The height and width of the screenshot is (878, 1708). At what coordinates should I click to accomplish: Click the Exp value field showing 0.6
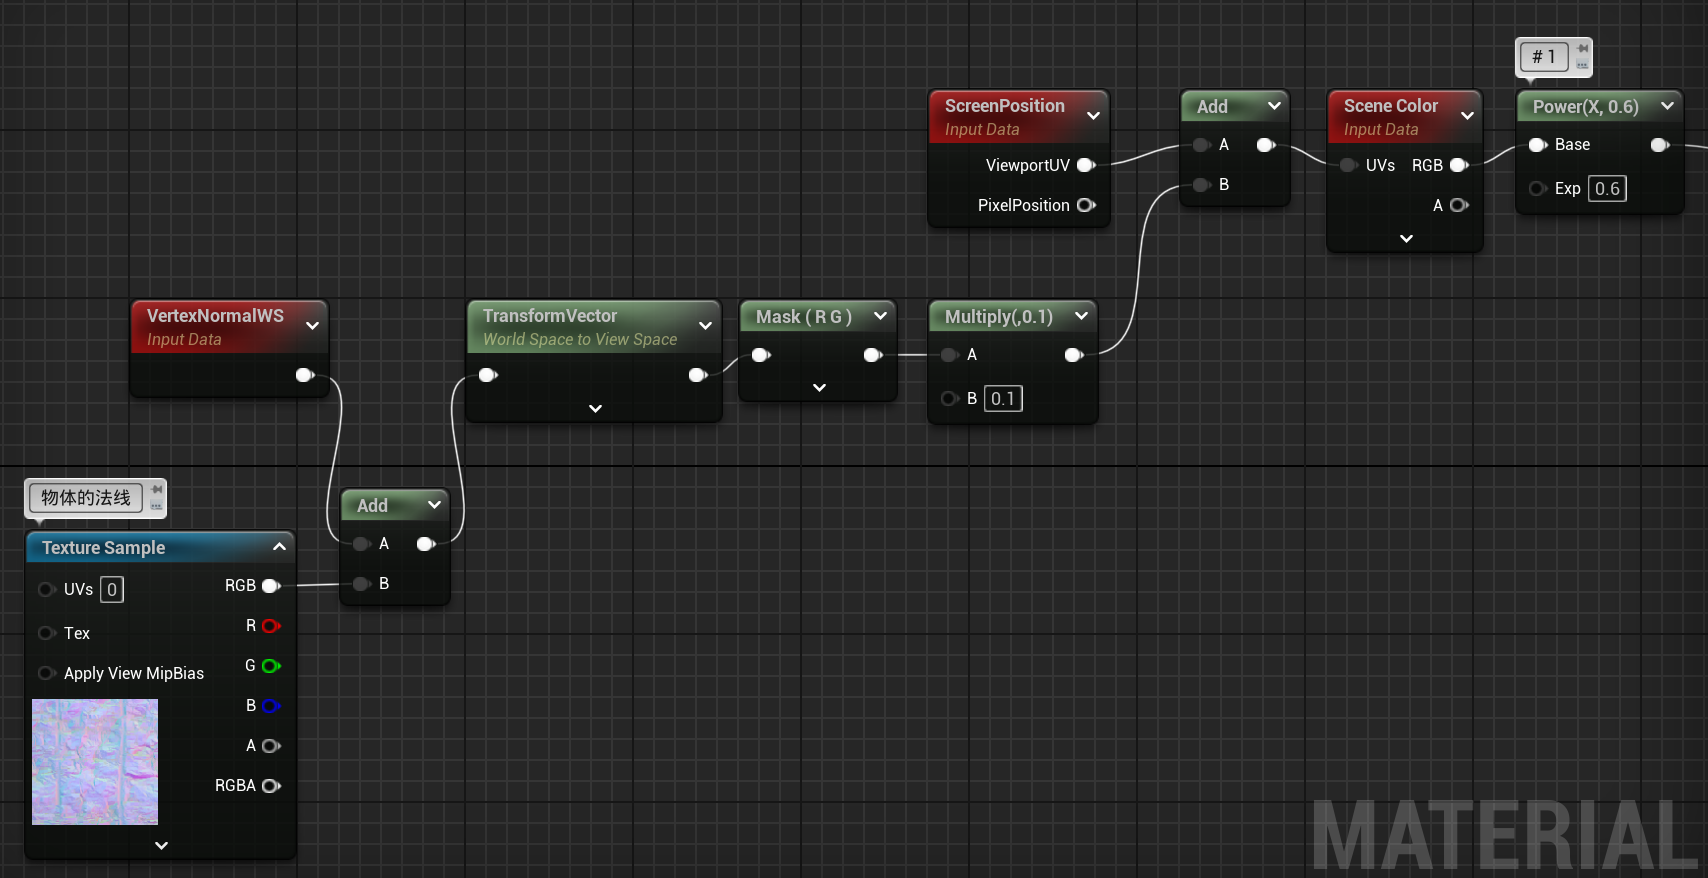[x=1606, y=189]
